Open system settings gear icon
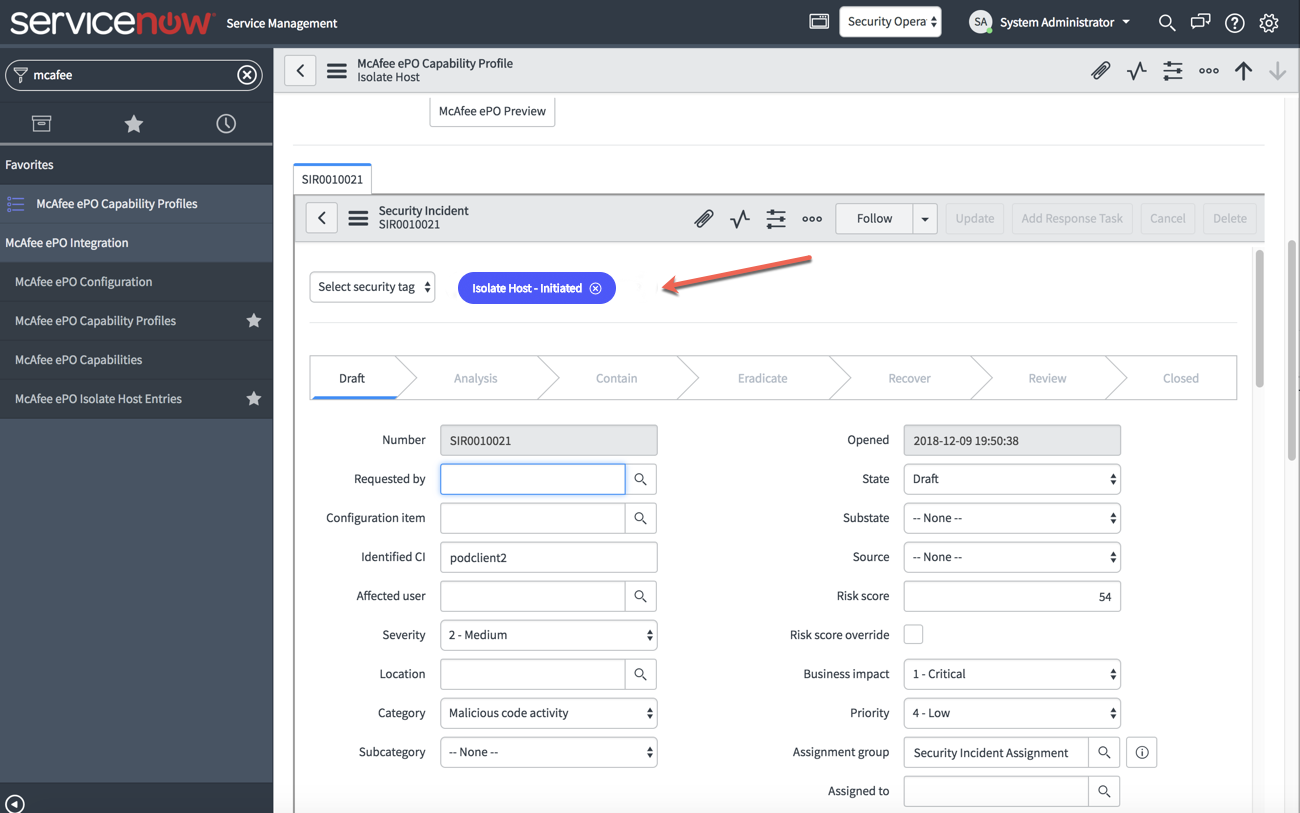 (x=1269, y=22)
